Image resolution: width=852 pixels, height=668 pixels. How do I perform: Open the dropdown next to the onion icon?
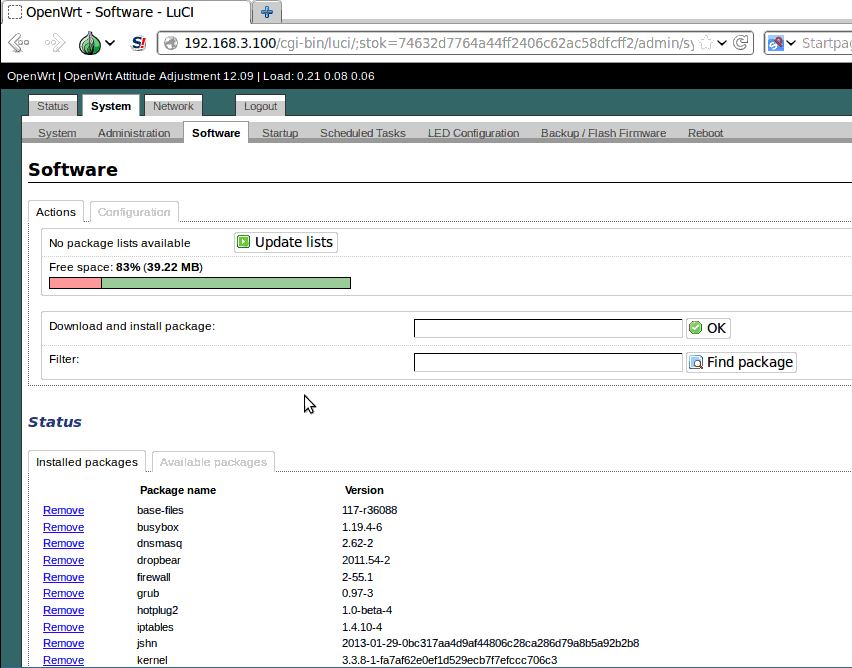pyautogui.click(x=110, y=43)
